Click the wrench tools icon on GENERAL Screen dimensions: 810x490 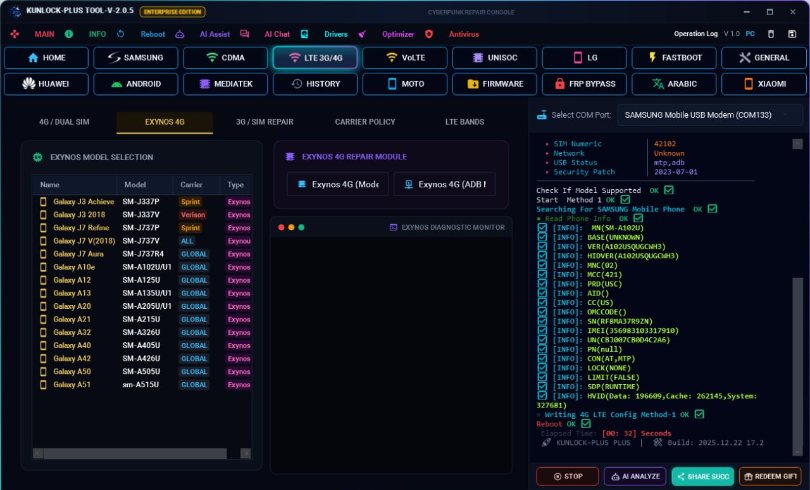click(x=744, y=58)
